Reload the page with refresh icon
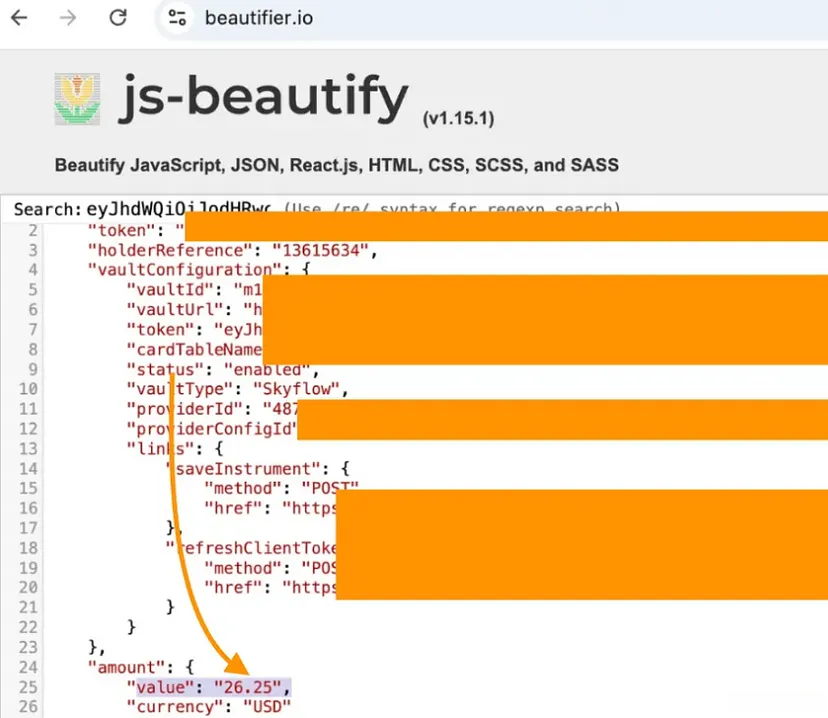This screenshot has width=828, height=718. [118, 18]
